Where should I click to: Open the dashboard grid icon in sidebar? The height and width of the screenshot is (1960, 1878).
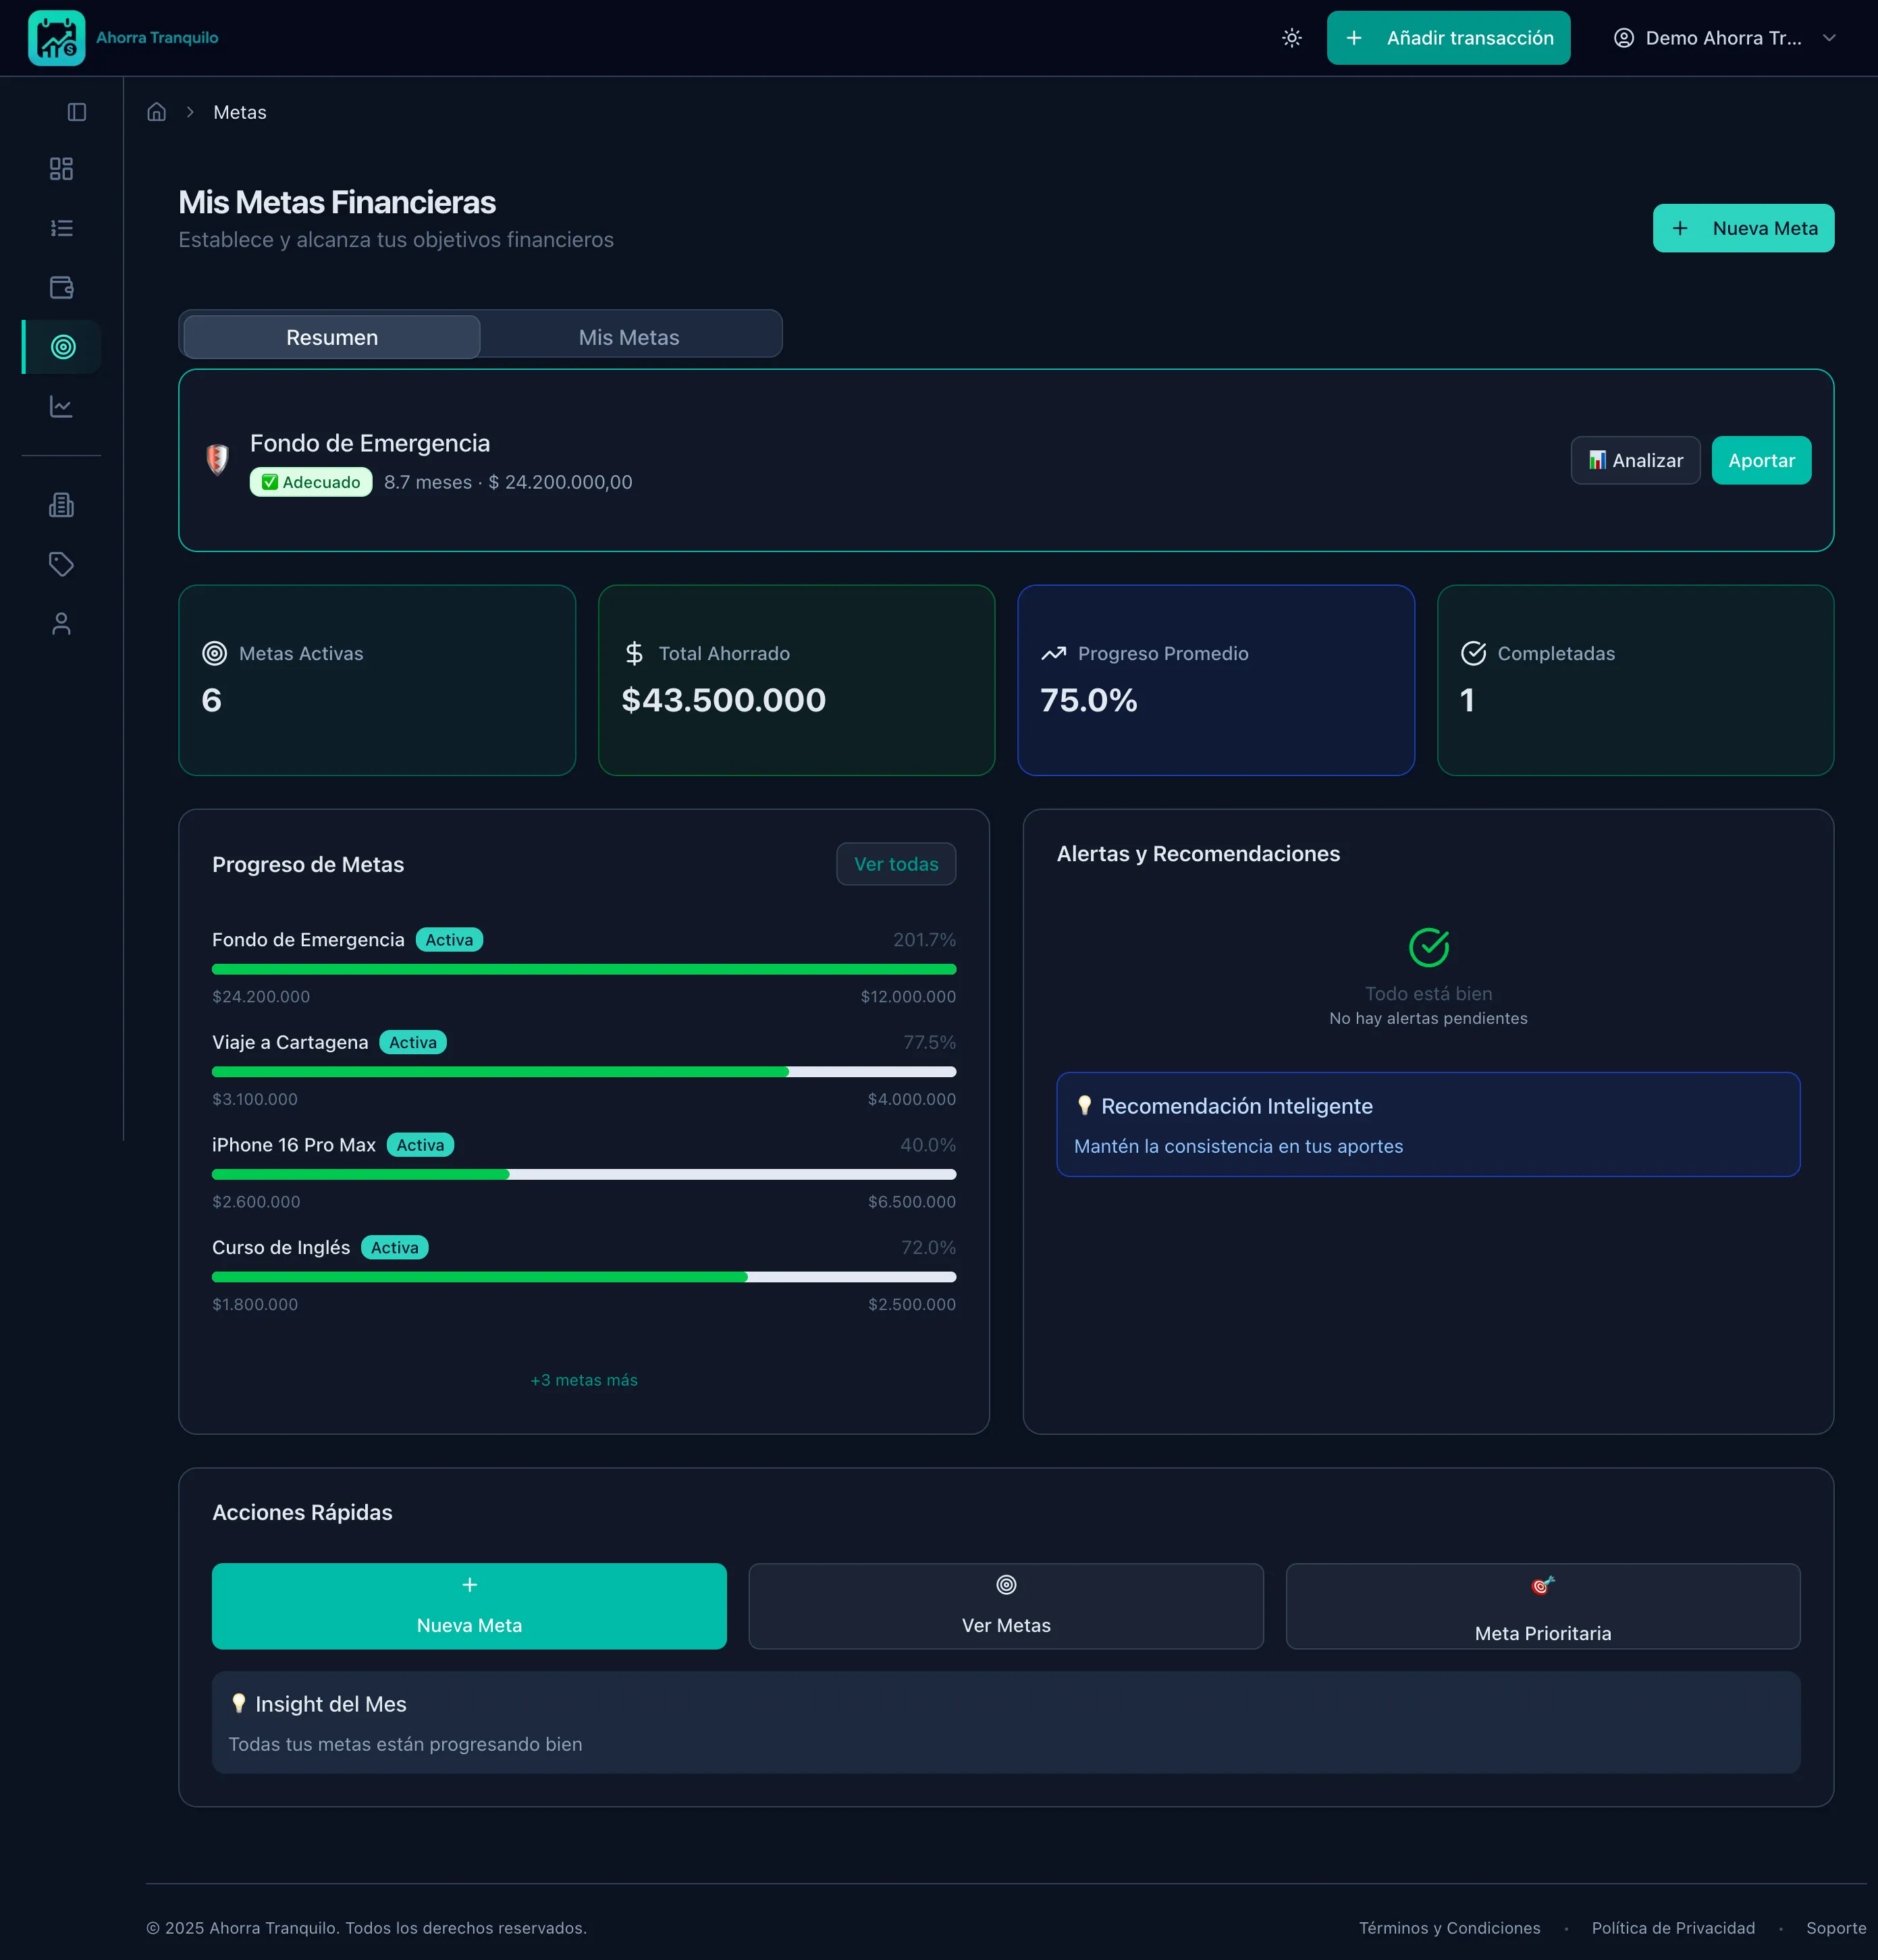[62, 169]
